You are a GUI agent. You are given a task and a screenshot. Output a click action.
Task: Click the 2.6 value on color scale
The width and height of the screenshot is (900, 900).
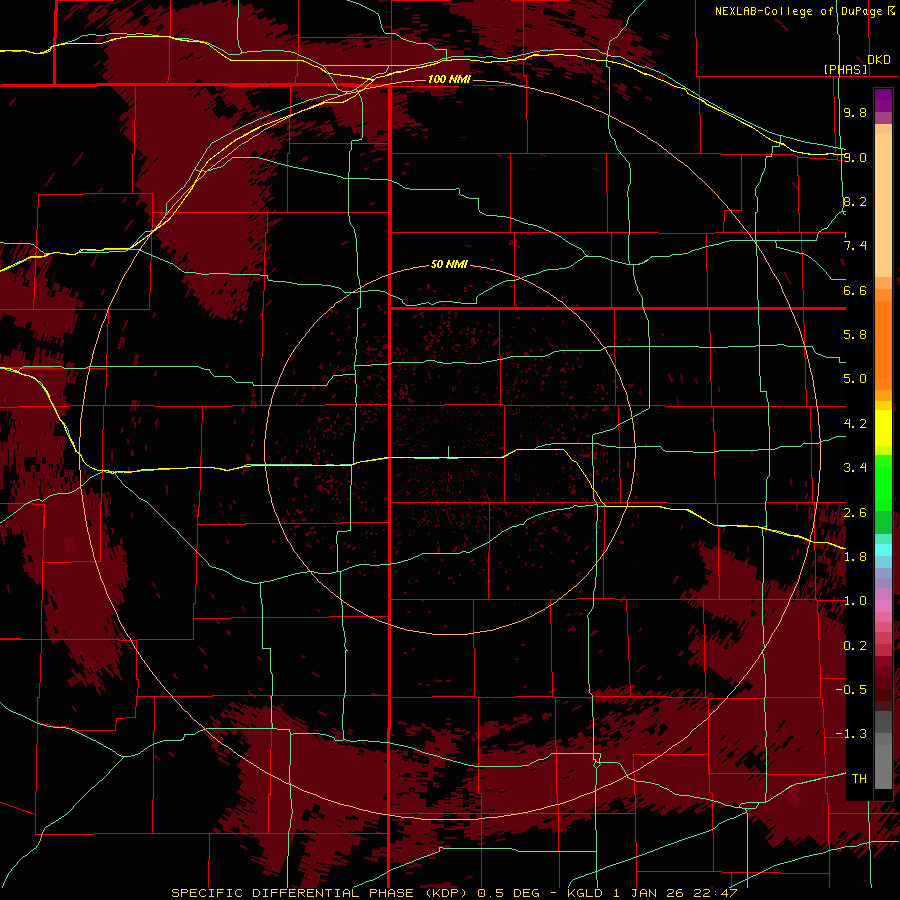(855, 513)
